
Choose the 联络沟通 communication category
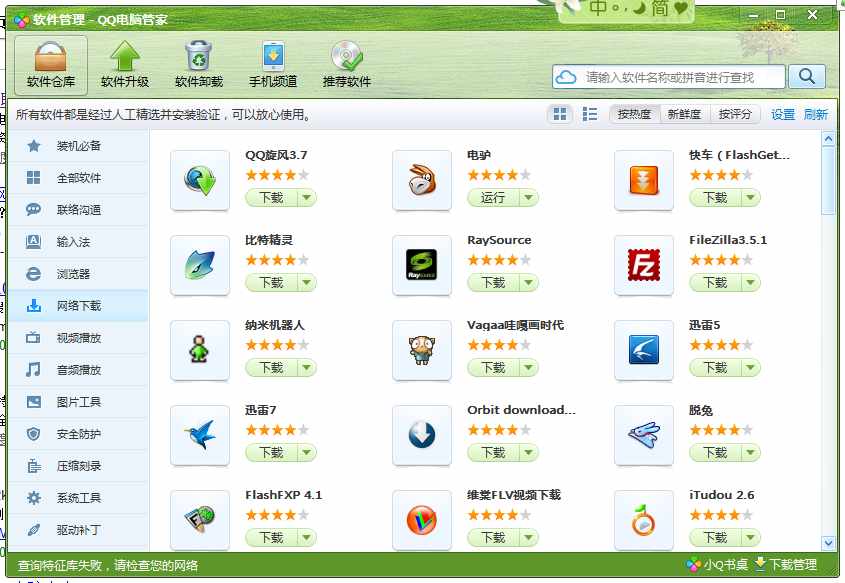(x=78, y=210)
